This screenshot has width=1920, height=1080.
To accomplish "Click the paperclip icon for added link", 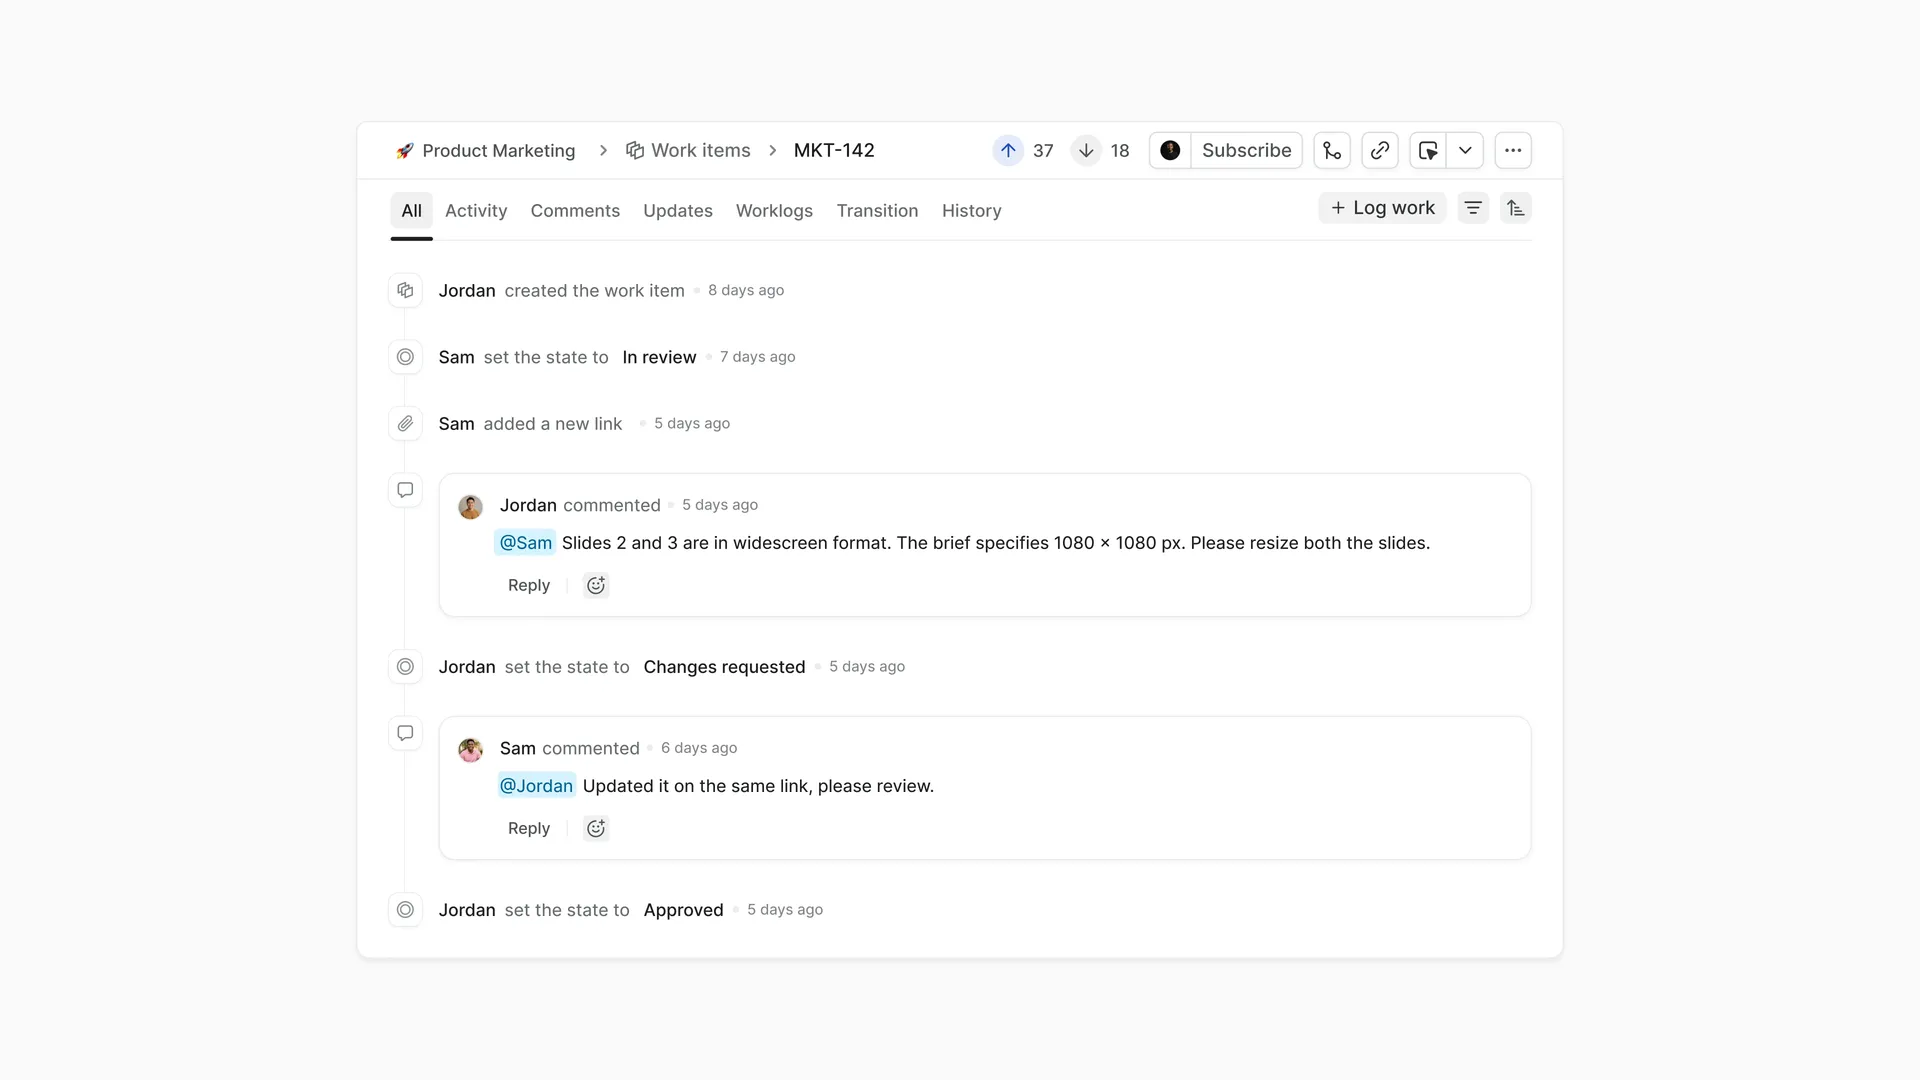I will tap(405, 424).
